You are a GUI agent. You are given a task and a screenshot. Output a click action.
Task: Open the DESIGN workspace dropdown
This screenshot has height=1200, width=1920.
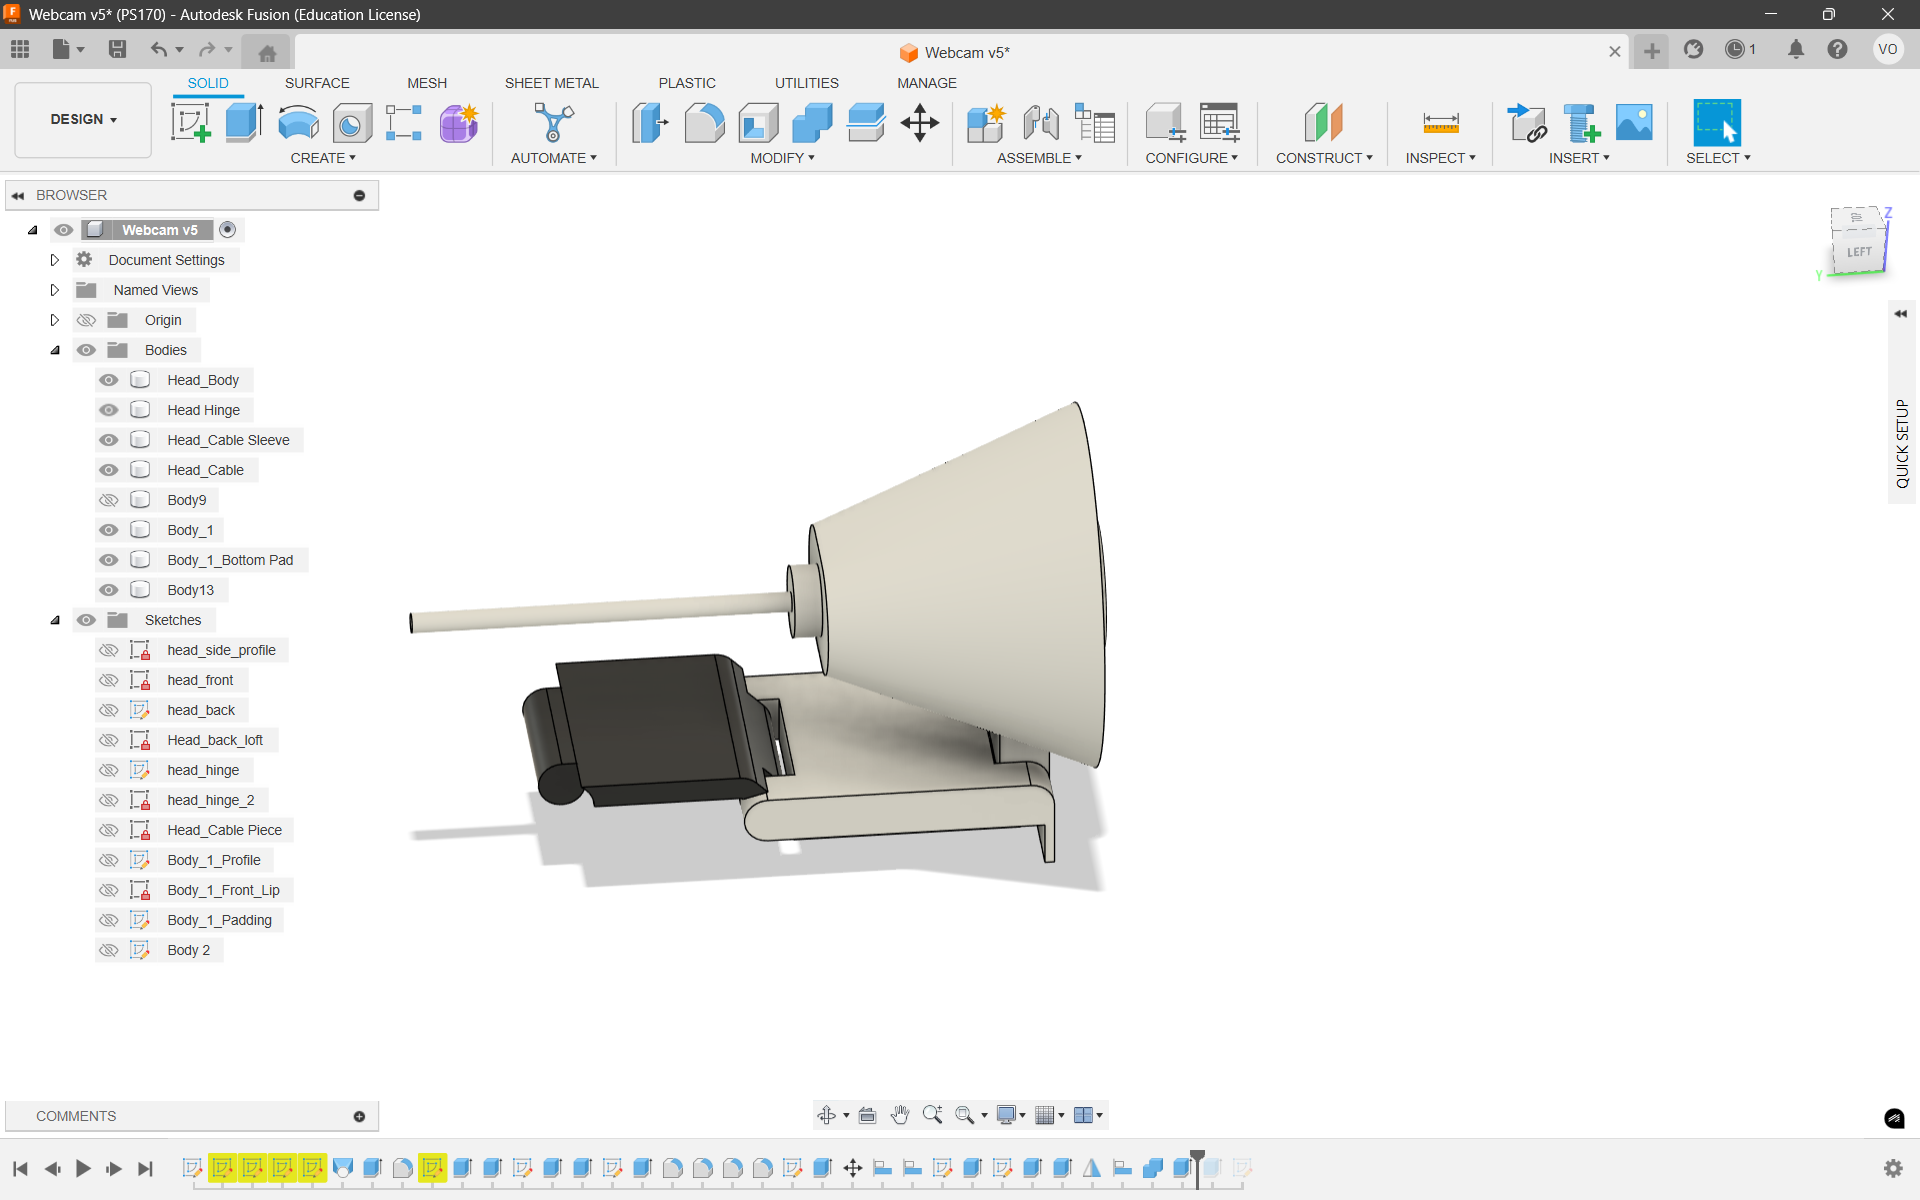point(84,119)
